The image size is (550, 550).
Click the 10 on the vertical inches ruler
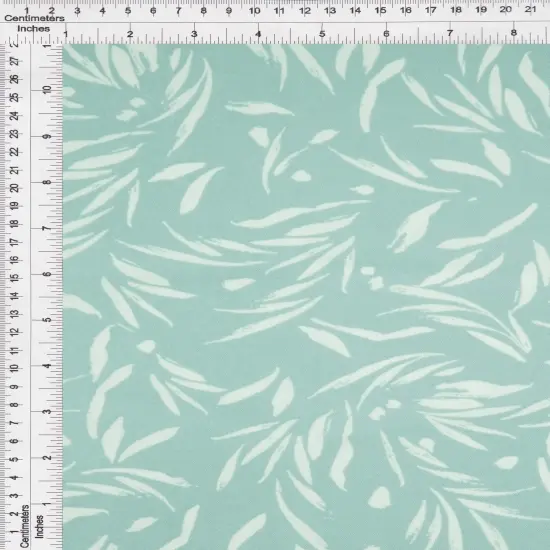(47, 90)
